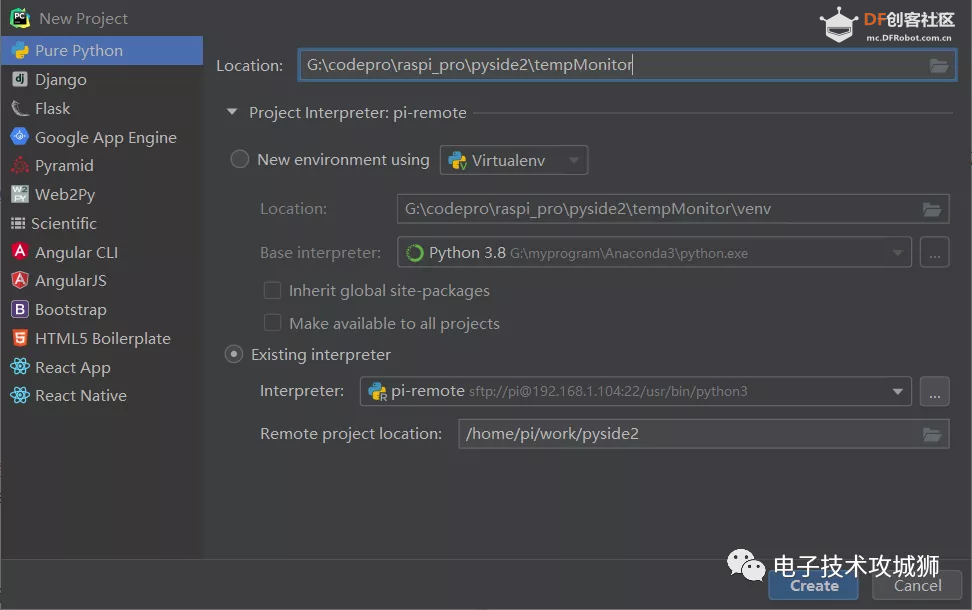This screenshot has width=972, height=610.
Task: Browse folder for Remote project location
Action: 932,435
